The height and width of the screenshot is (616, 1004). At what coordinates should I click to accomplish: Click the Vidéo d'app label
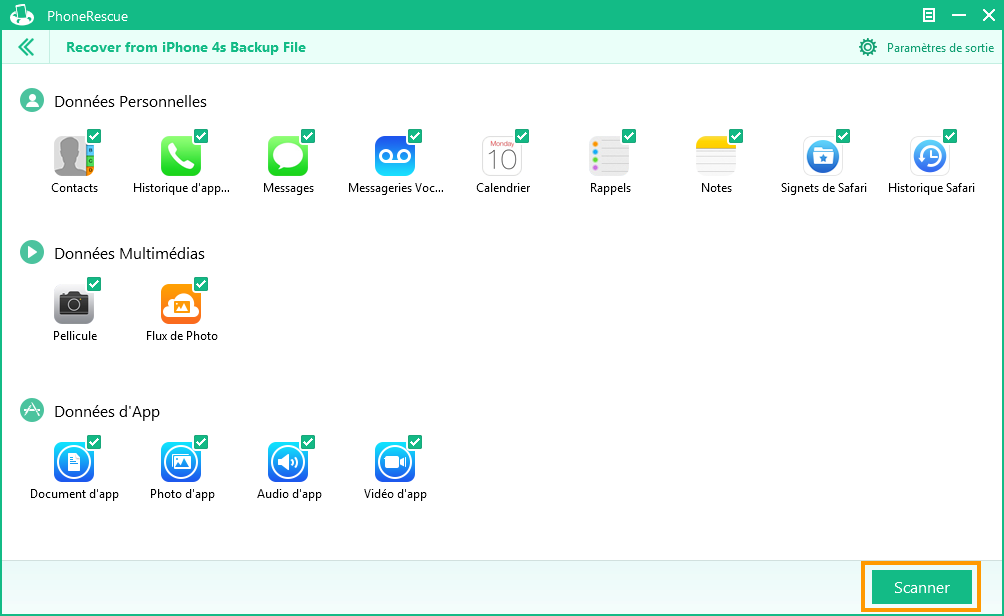(395, 494)
